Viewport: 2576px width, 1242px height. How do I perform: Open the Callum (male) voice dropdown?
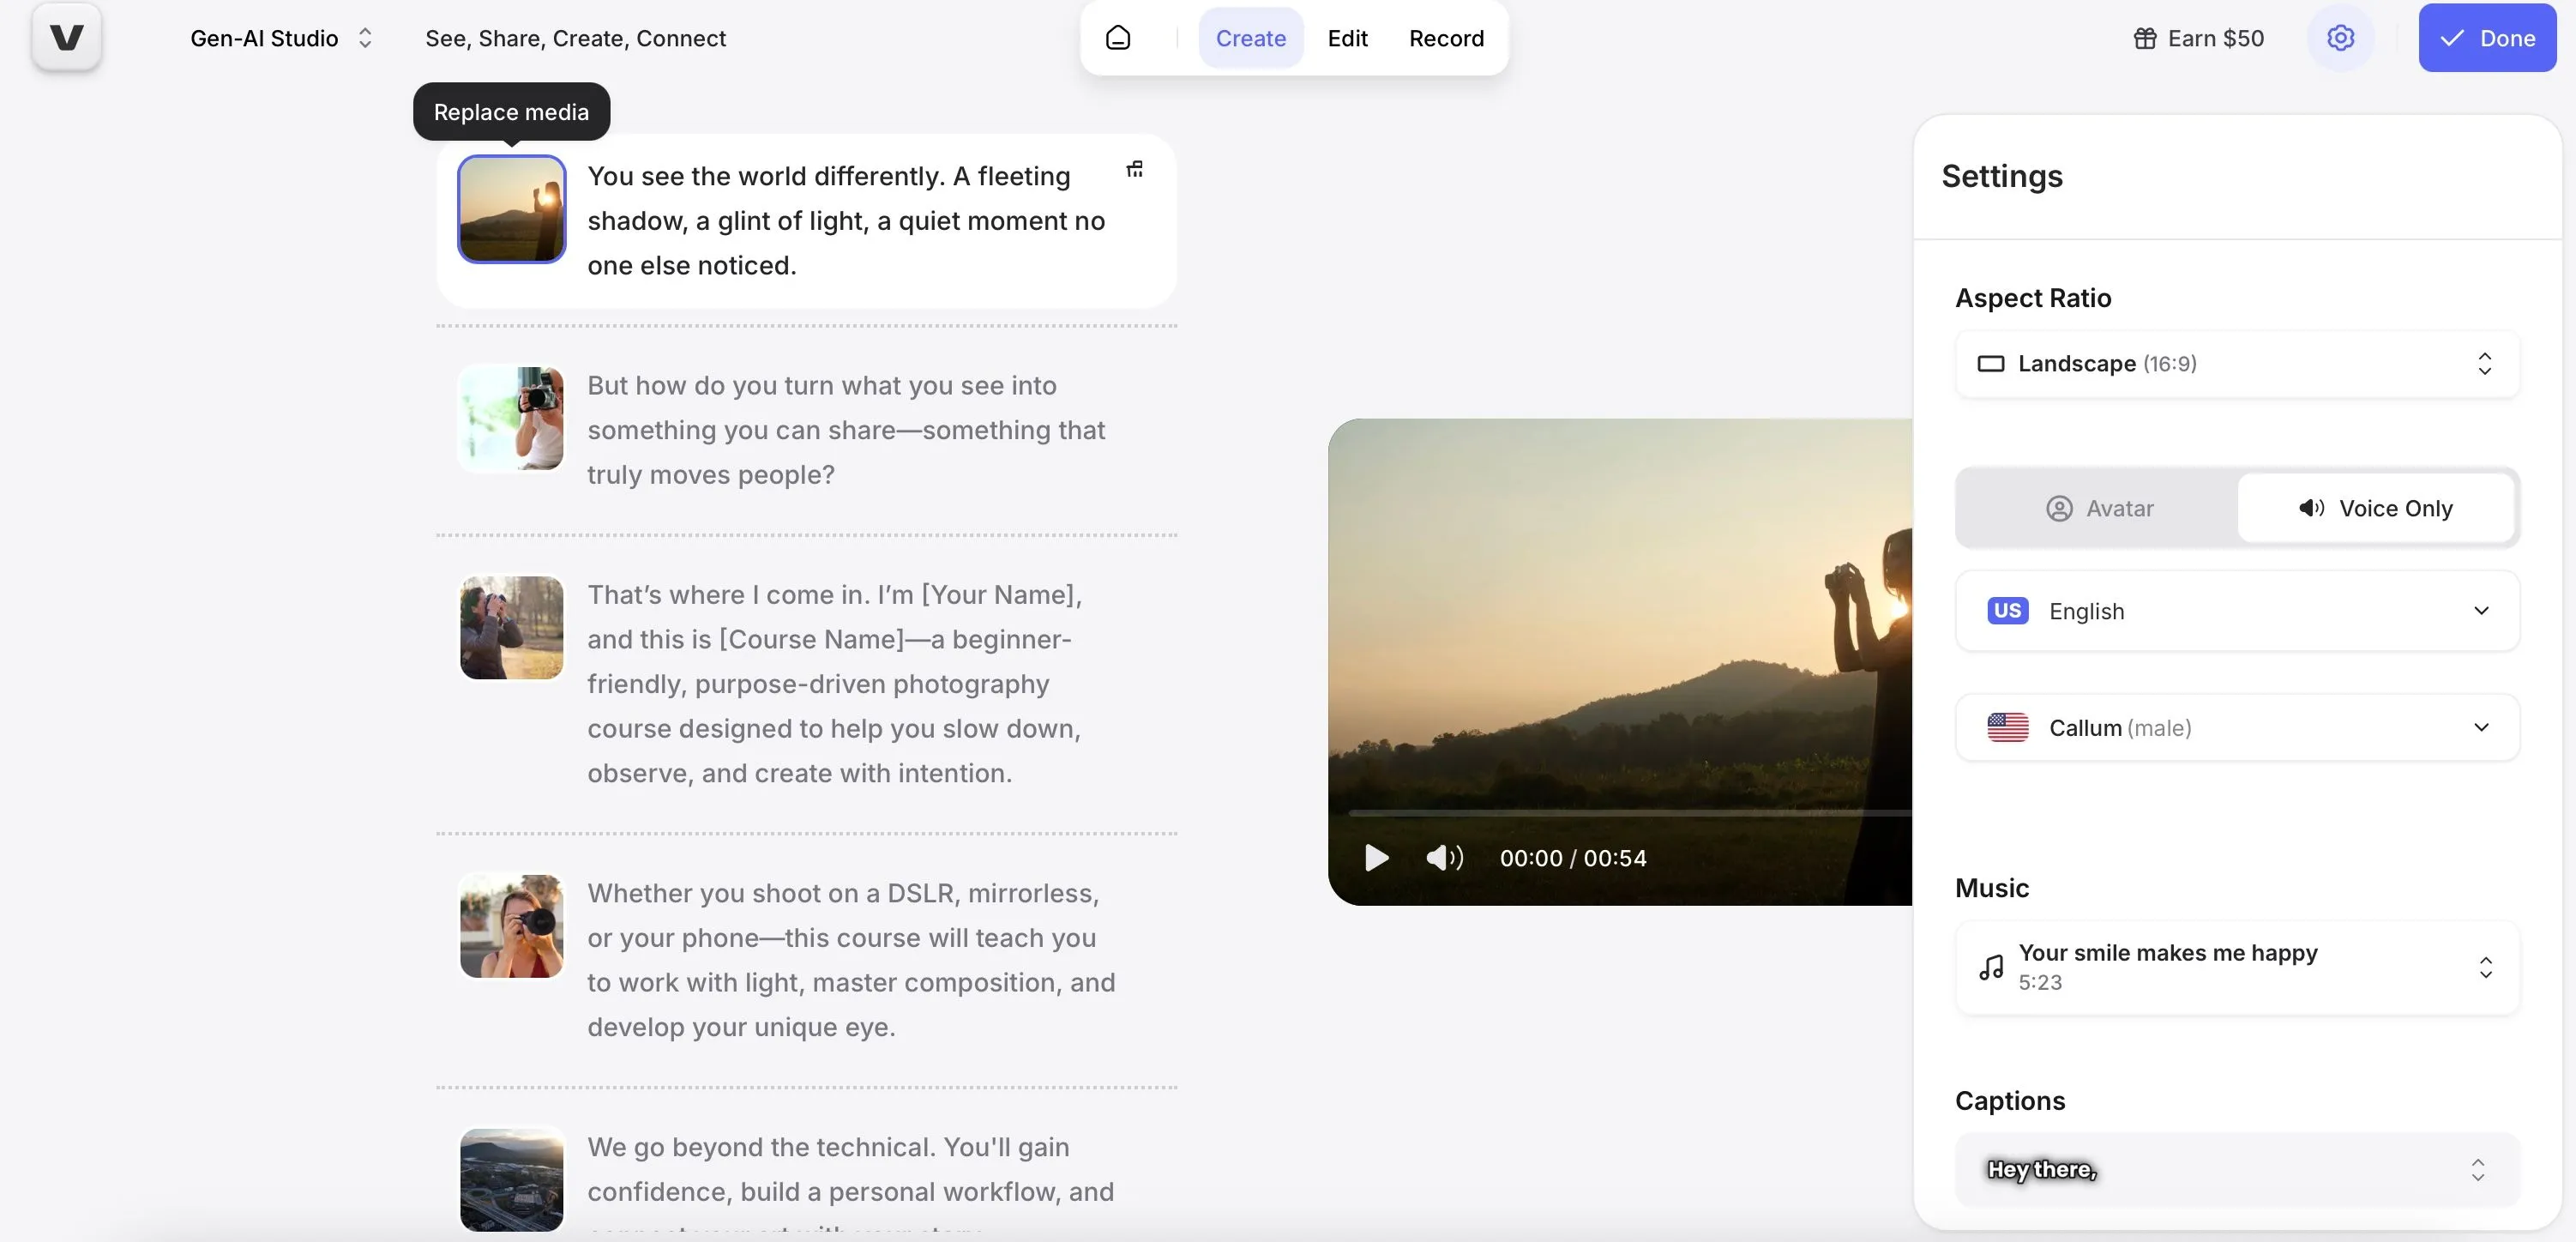(x=2481, y=727)
